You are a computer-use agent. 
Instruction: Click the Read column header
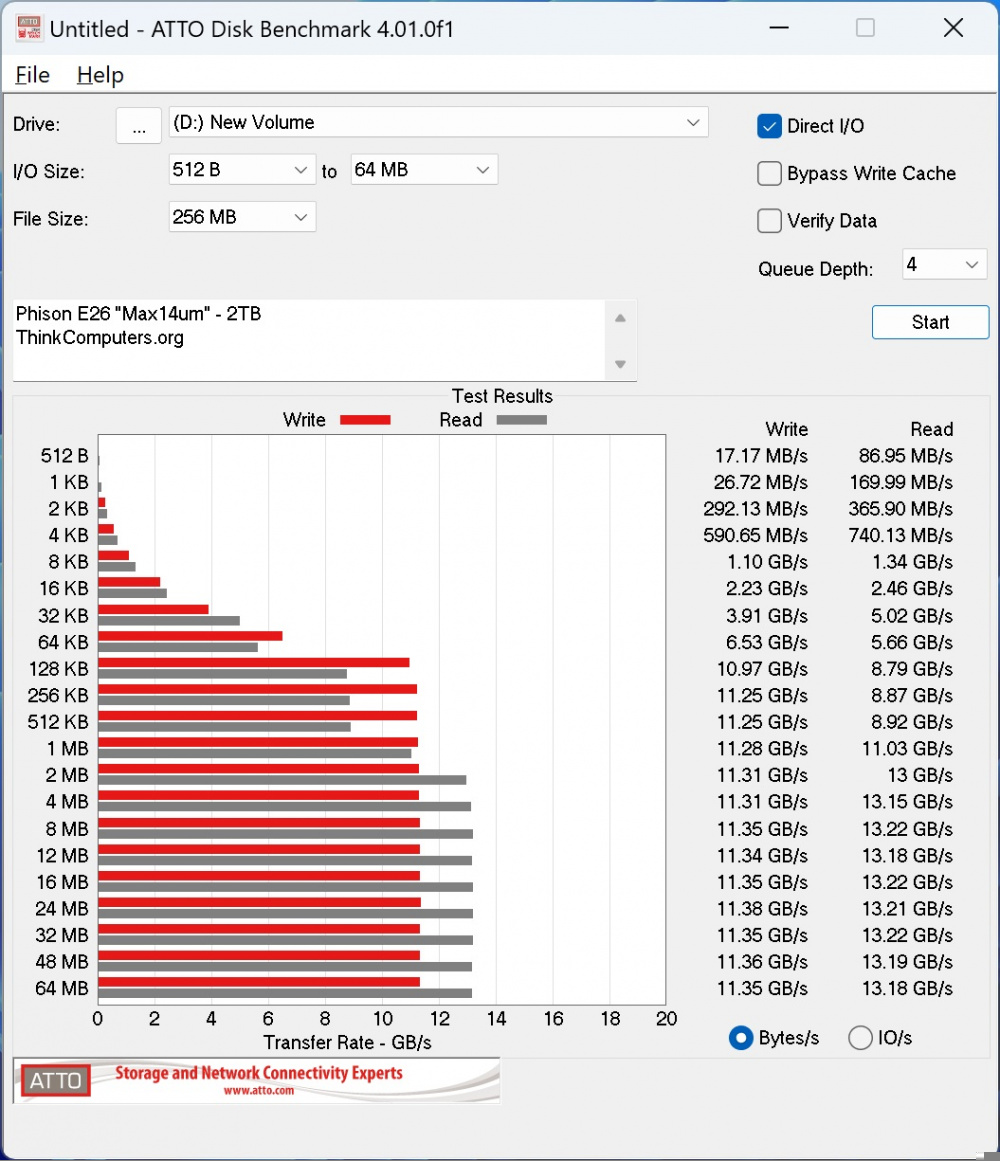(931, 429)
